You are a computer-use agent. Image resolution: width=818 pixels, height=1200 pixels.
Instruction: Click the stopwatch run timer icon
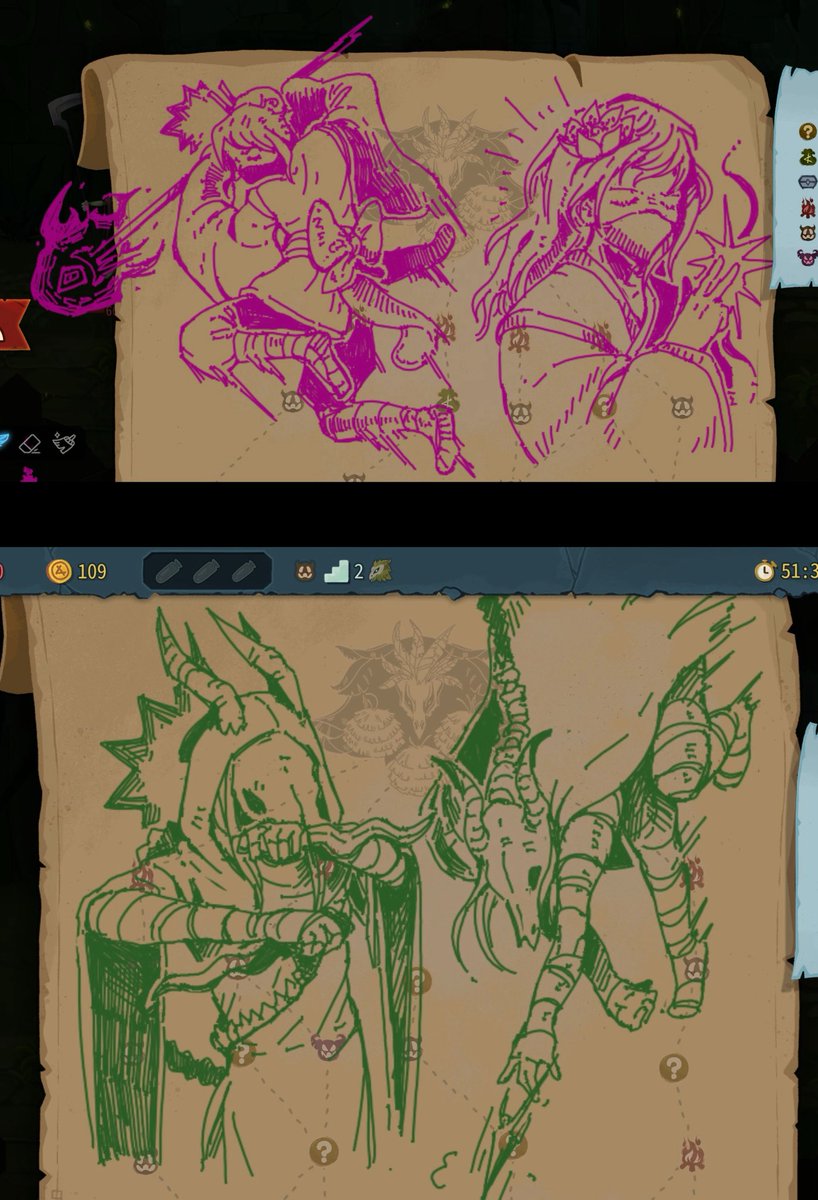765,571
